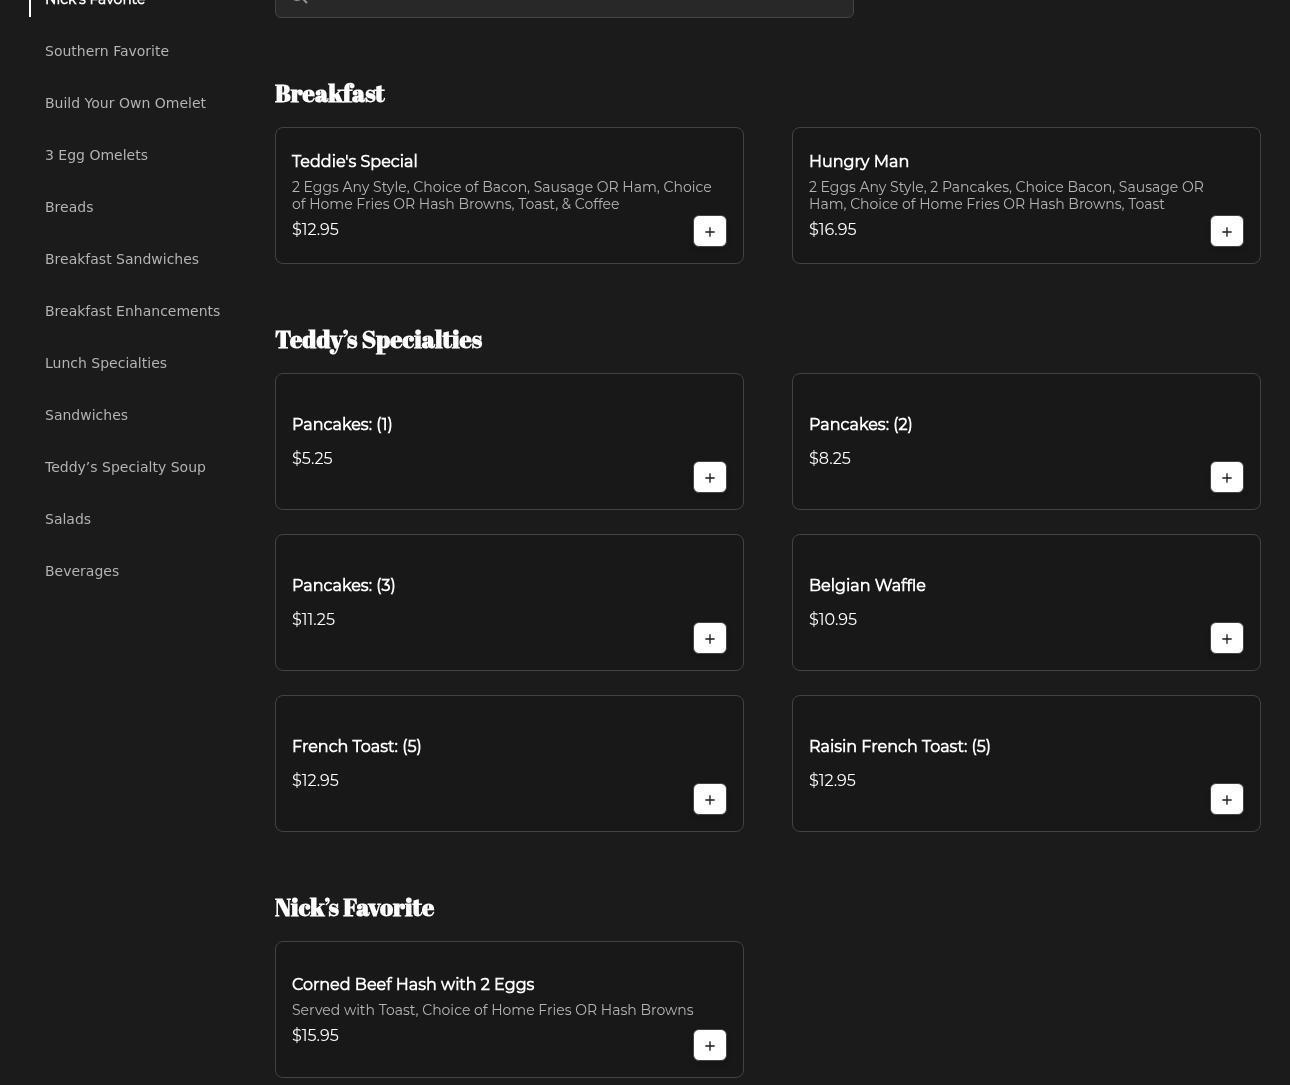Add Raisin French Toast: (5) to order
Viewport: 1290px width, 1085px height.
coord(1227,799)
